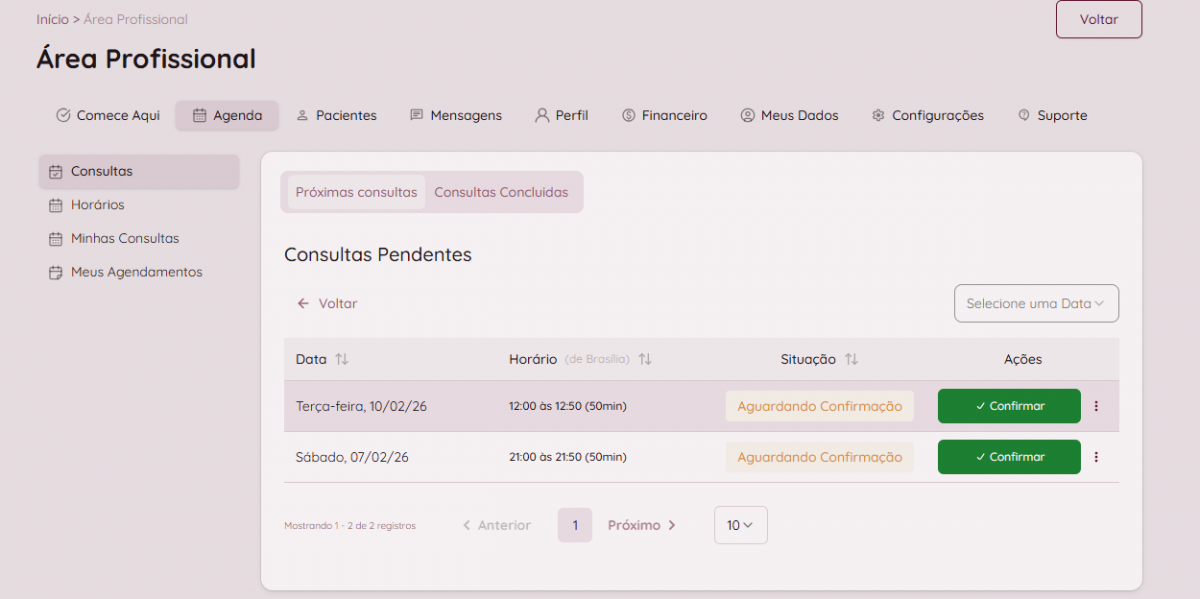Click sort arrows beside Situação header
Image resolution: width=1200 pixels, height=599 pixels.
(x=852, y=359)
